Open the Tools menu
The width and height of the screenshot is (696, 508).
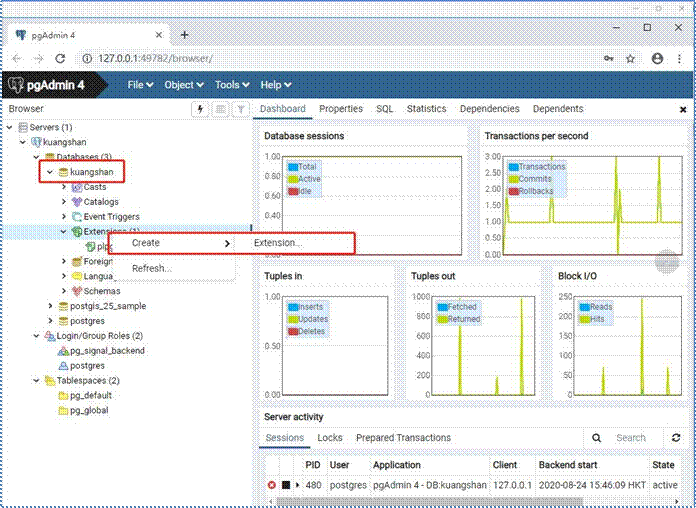point(232,85)
